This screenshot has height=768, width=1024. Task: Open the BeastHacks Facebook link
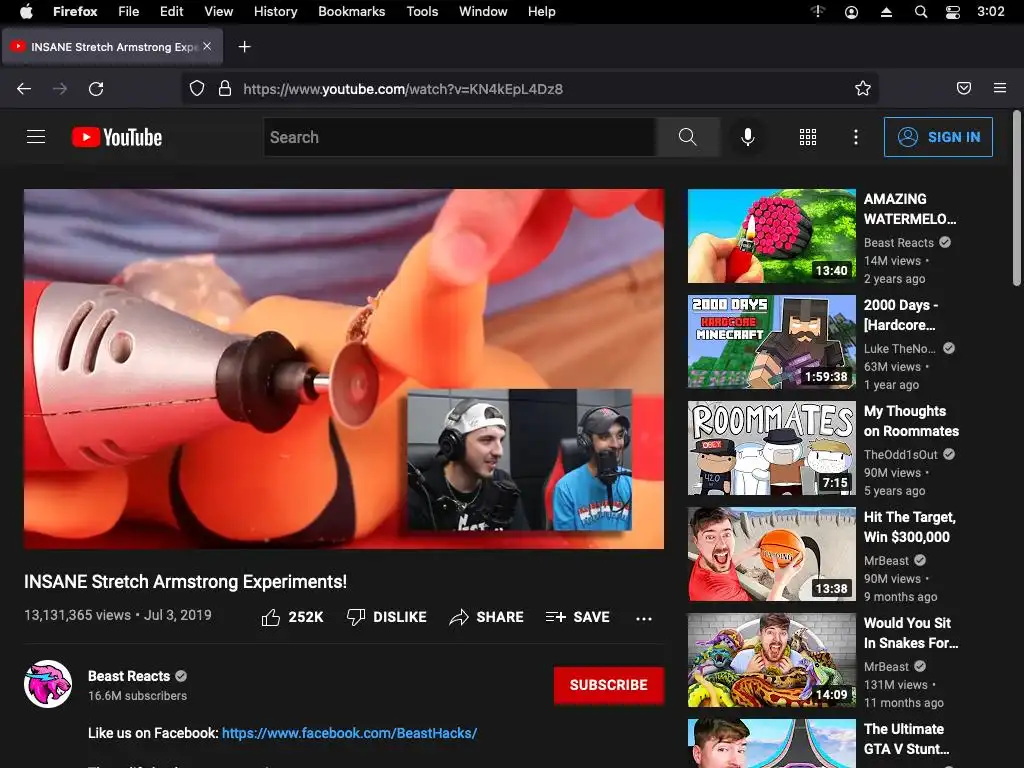349,733
